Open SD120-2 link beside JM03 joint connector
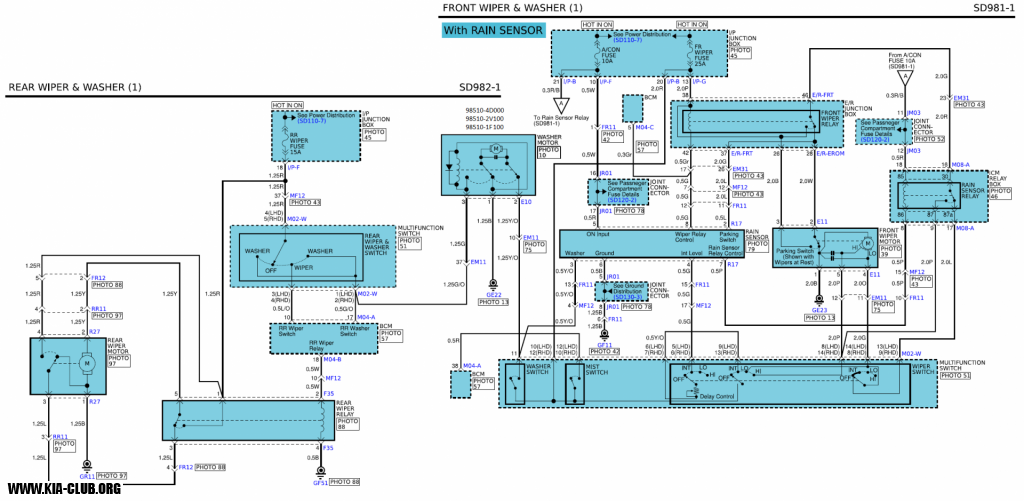1024x501 pixels. coord(876,140)
